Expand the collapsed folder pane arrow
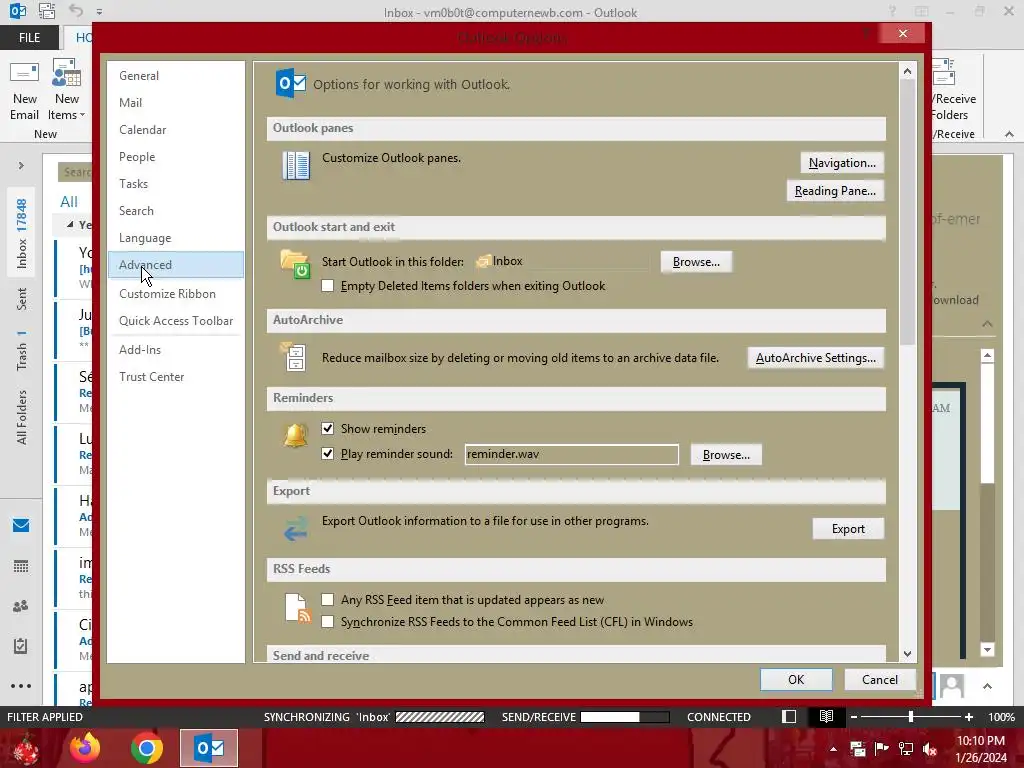 click(x=21, y=166)
